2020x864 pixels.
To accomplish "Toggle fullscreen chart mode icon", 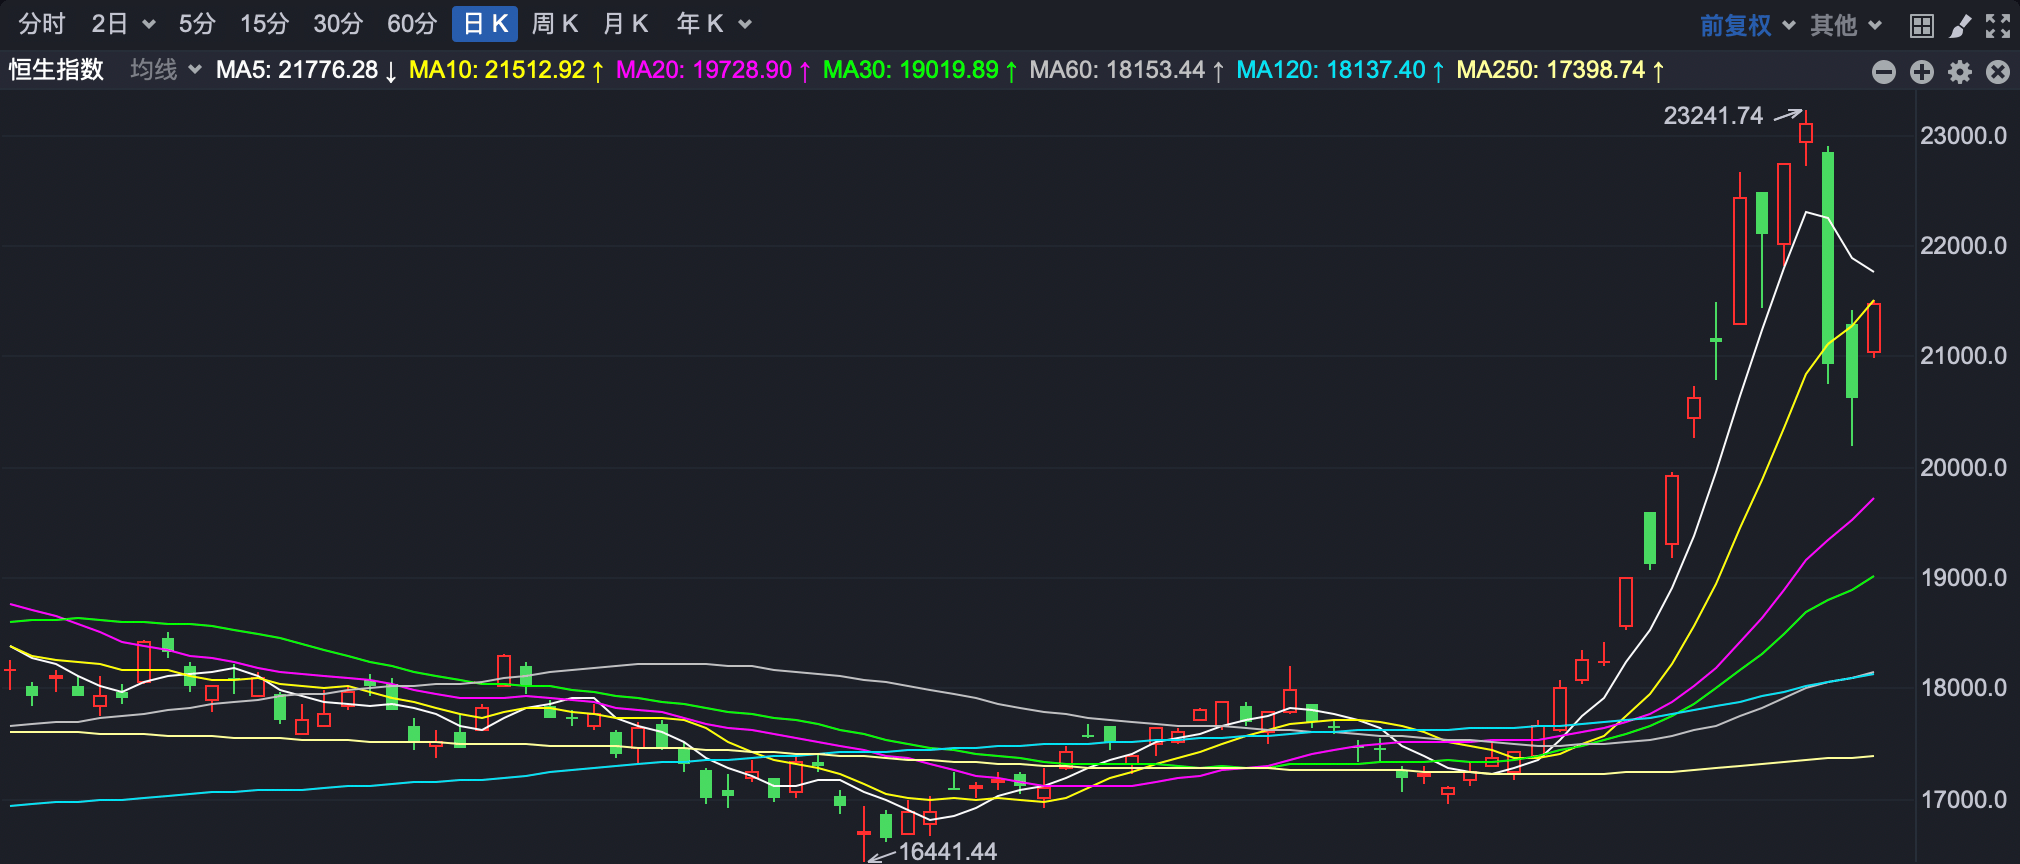I will pos(1998,25).
